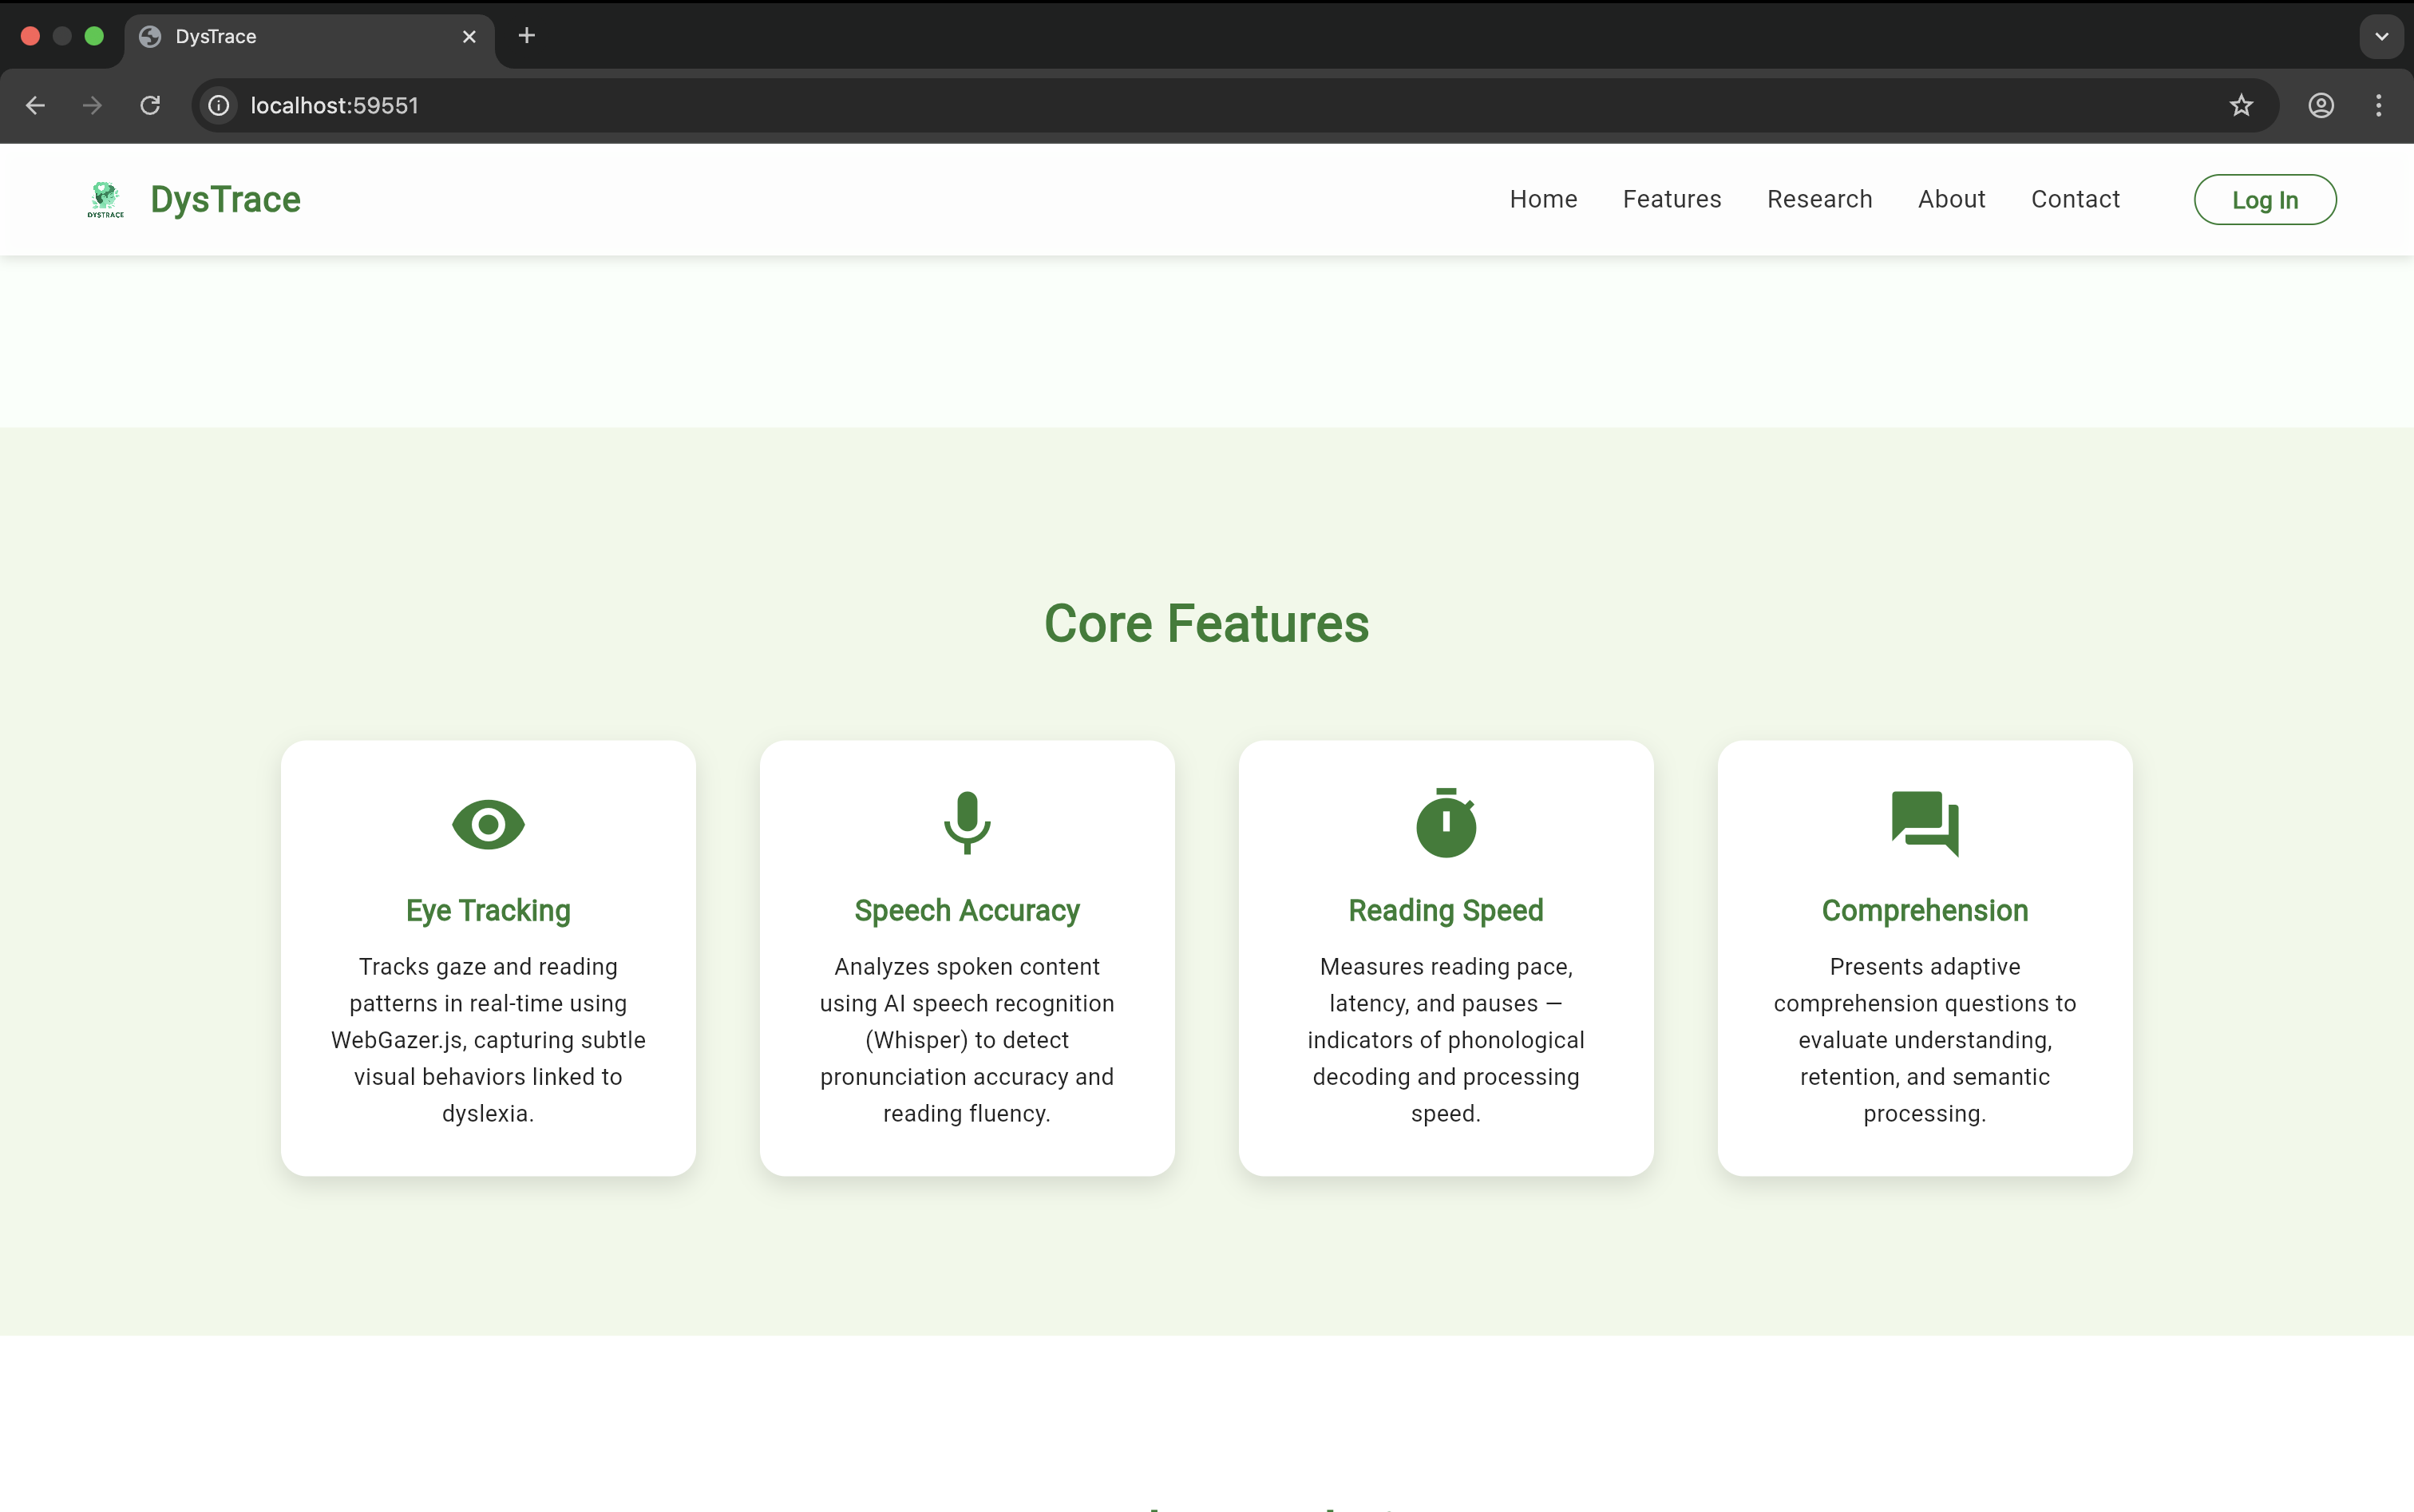
Task: Reload the page
Action: (x=150, y=106)
